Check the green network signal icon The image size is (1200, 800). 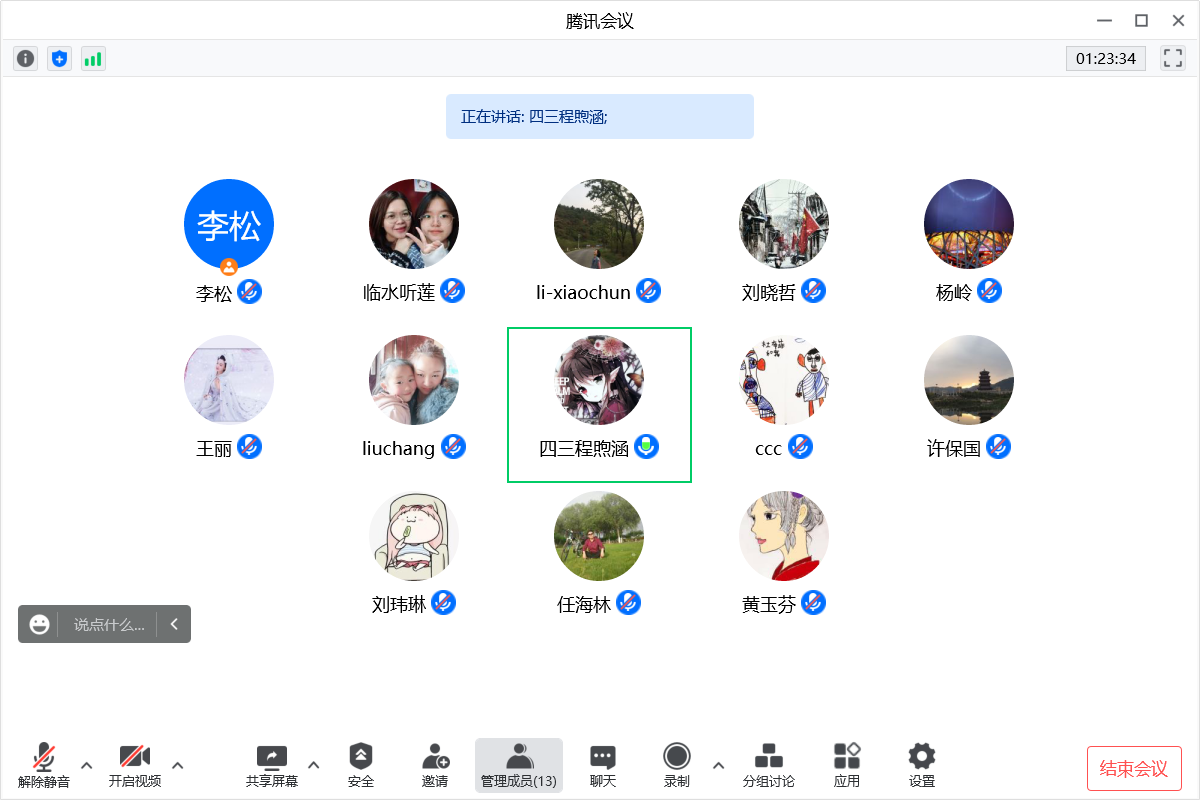point(93,58)
